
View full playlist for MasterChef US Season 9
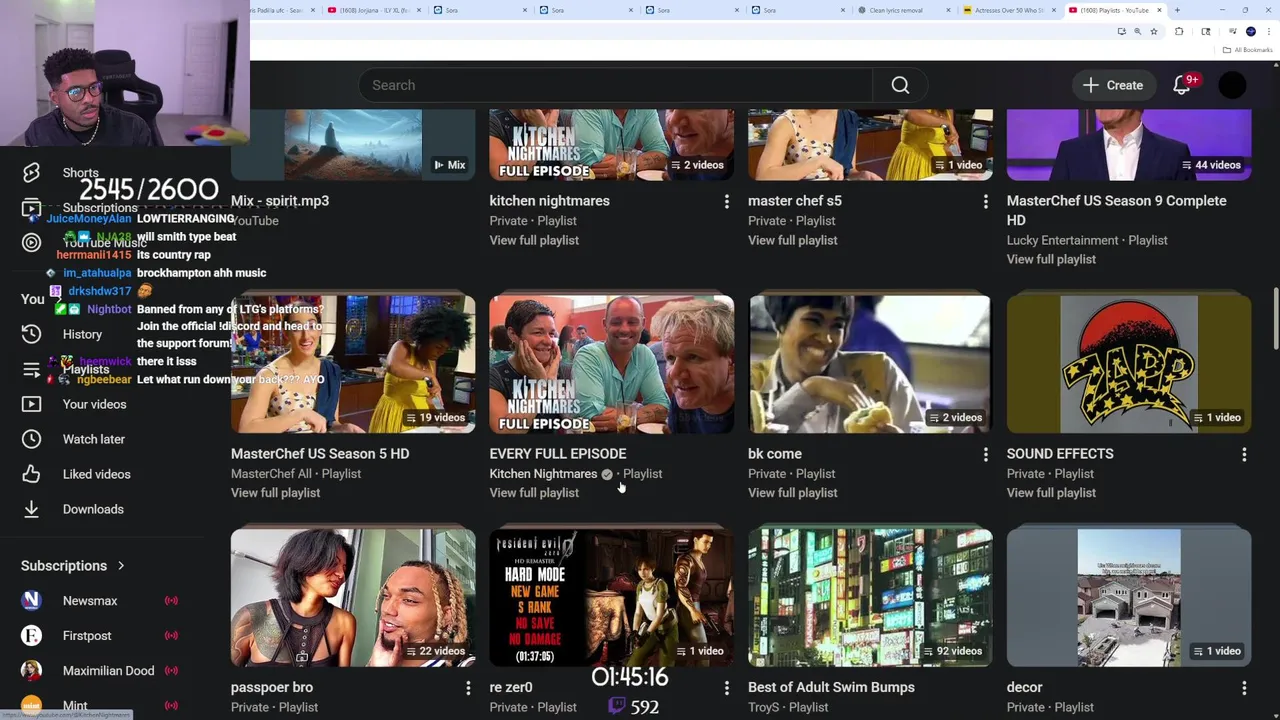point(1051,259)
